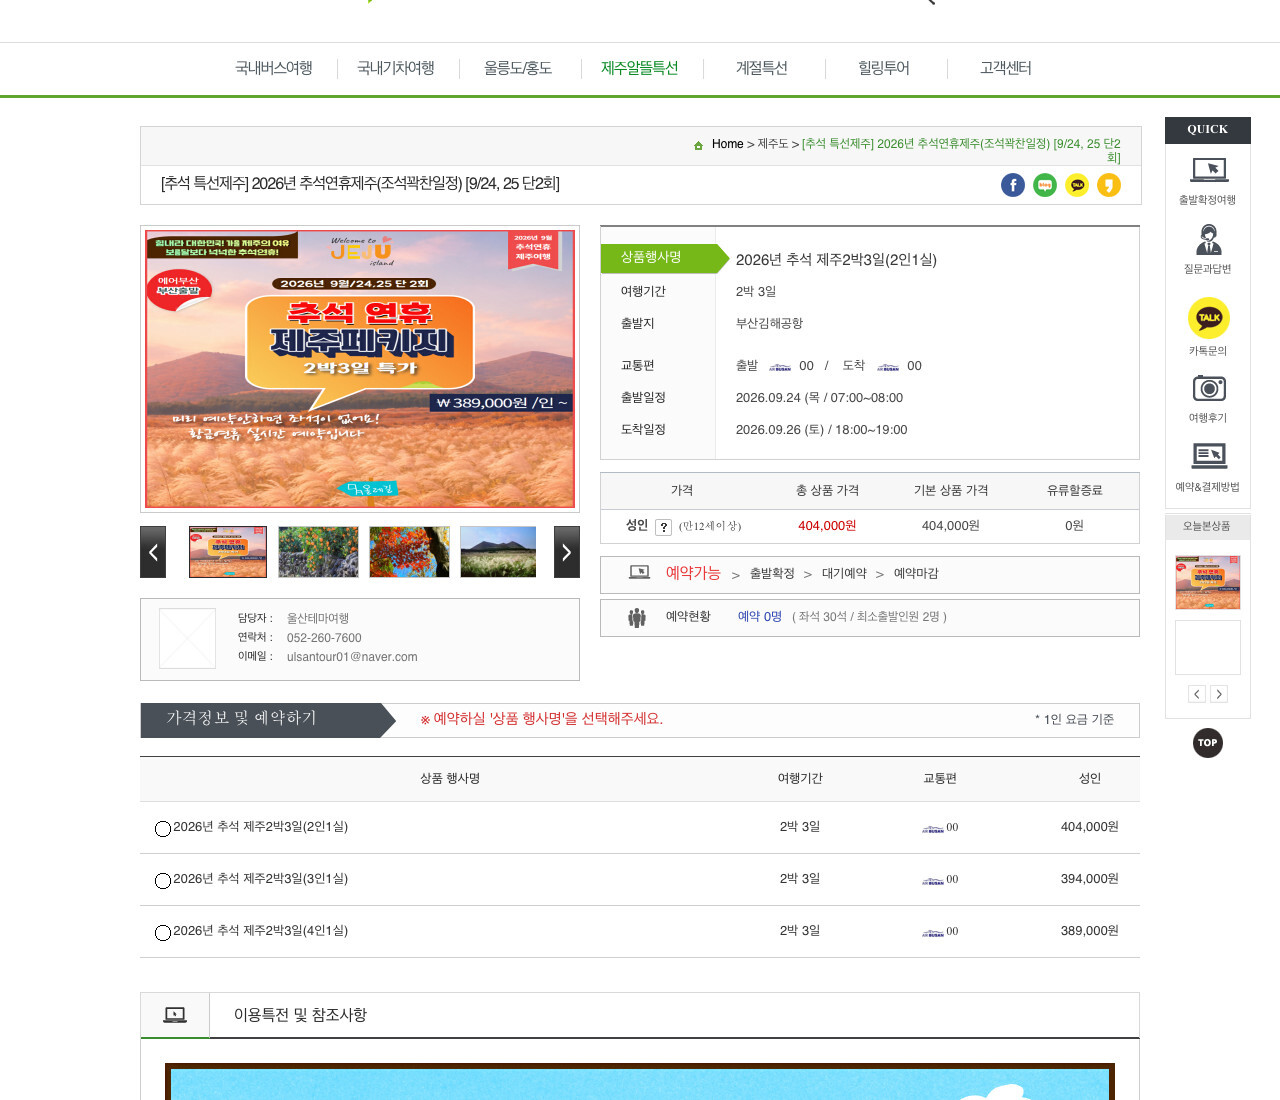Select the 2인1실 room option radio

163,829
